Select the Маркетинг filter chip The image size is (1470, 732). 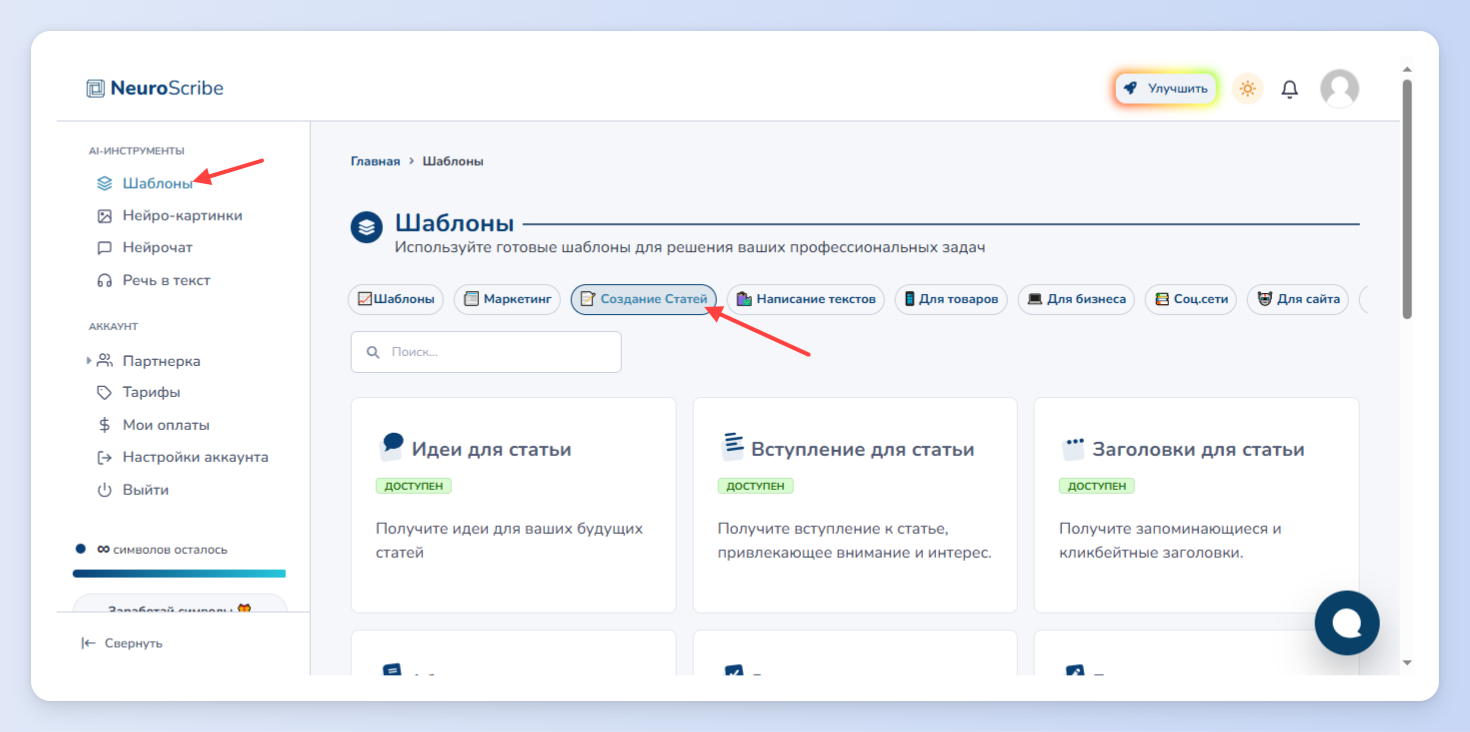tap(507, 299)
